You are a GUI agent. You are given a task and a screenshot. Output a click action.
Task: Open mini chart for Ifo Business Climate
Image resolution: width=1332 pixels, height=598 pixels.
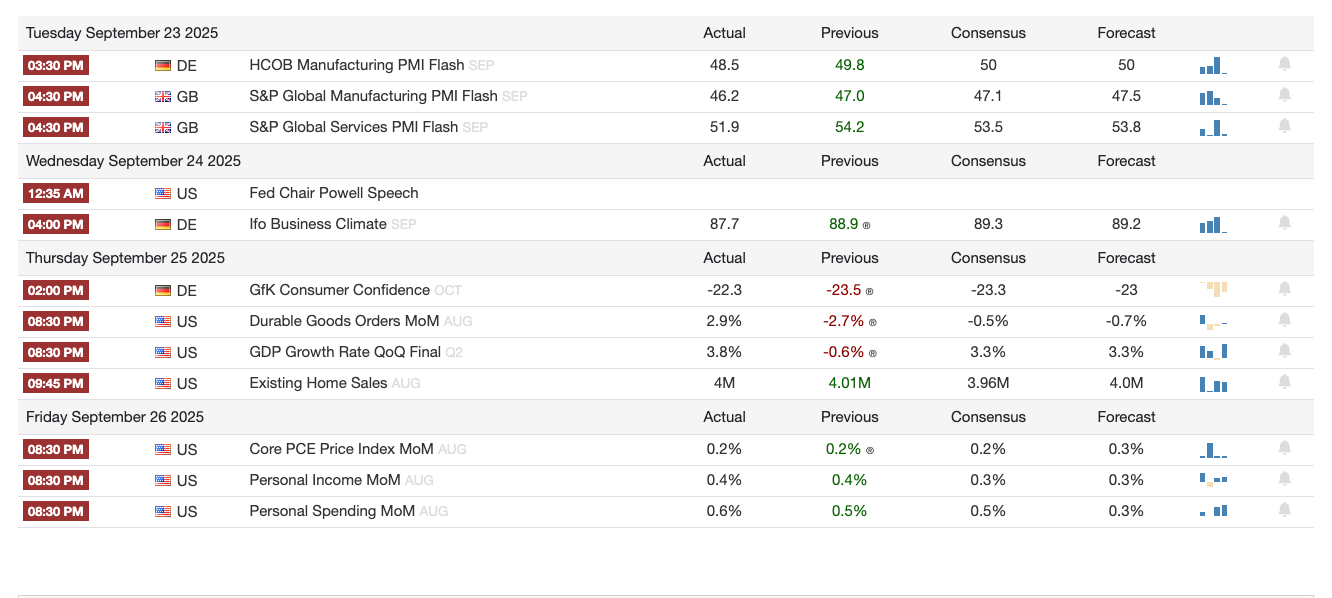click(x=1213, y=225)
